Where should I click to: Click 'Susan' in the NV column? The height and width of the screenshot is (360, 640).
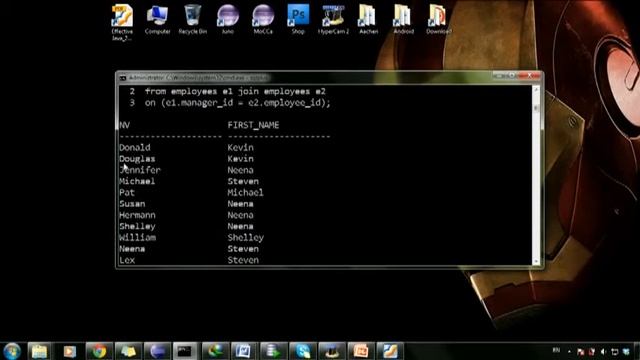tap(132, 204)
